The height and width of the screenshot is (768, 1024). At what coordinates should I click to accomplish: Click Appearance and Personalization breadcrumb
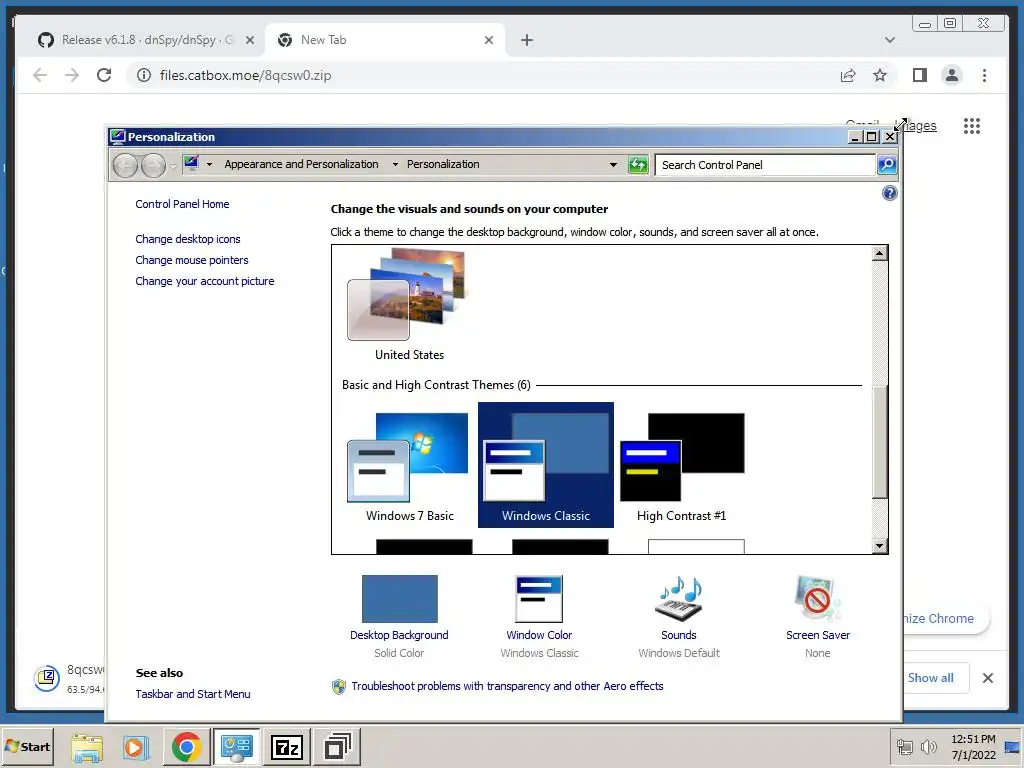(x=301, y=165)
